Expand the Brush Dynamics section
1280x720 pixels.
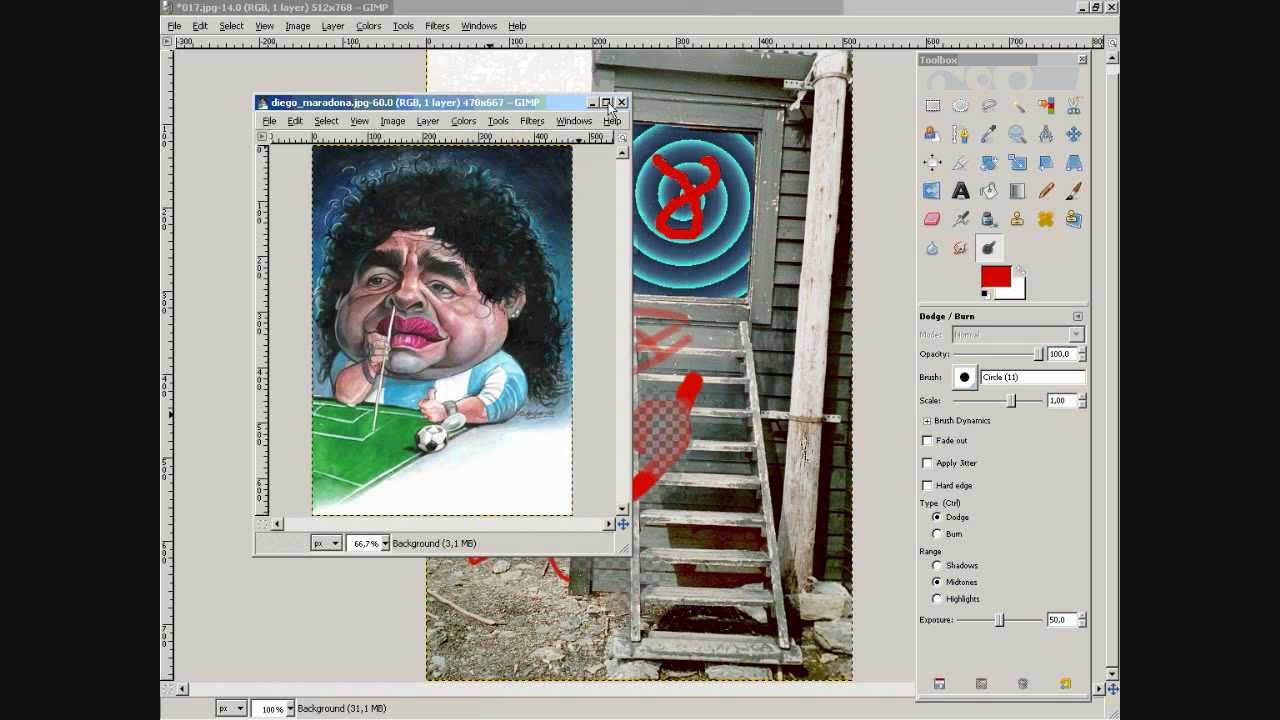(927, 421)
